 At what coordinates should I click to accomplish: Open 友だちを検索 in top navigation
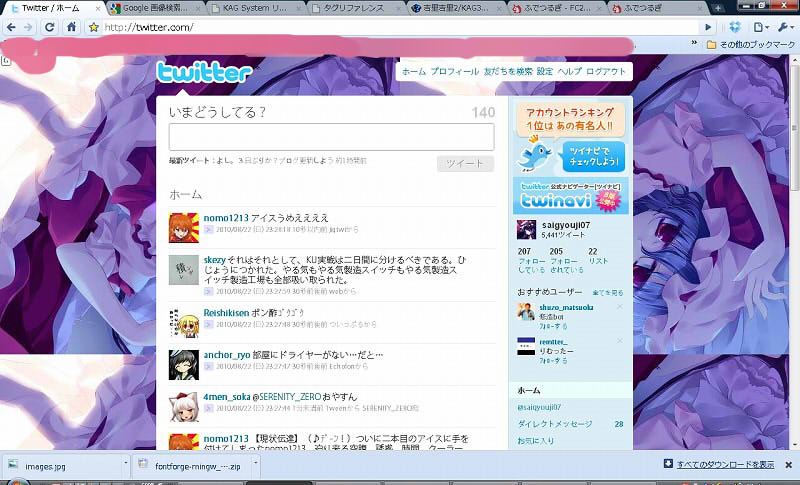coord(508,72)
